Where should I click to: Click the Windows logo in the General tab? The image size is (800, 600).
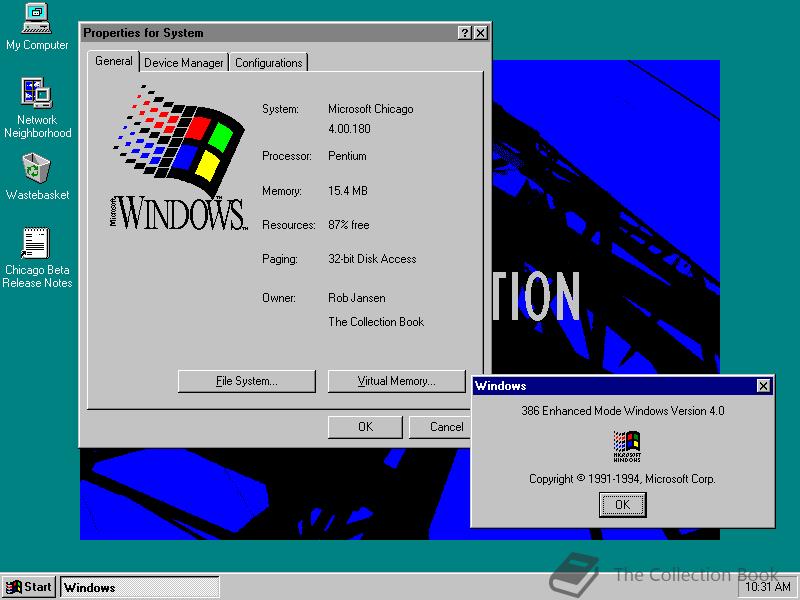[x=179, y=158]
